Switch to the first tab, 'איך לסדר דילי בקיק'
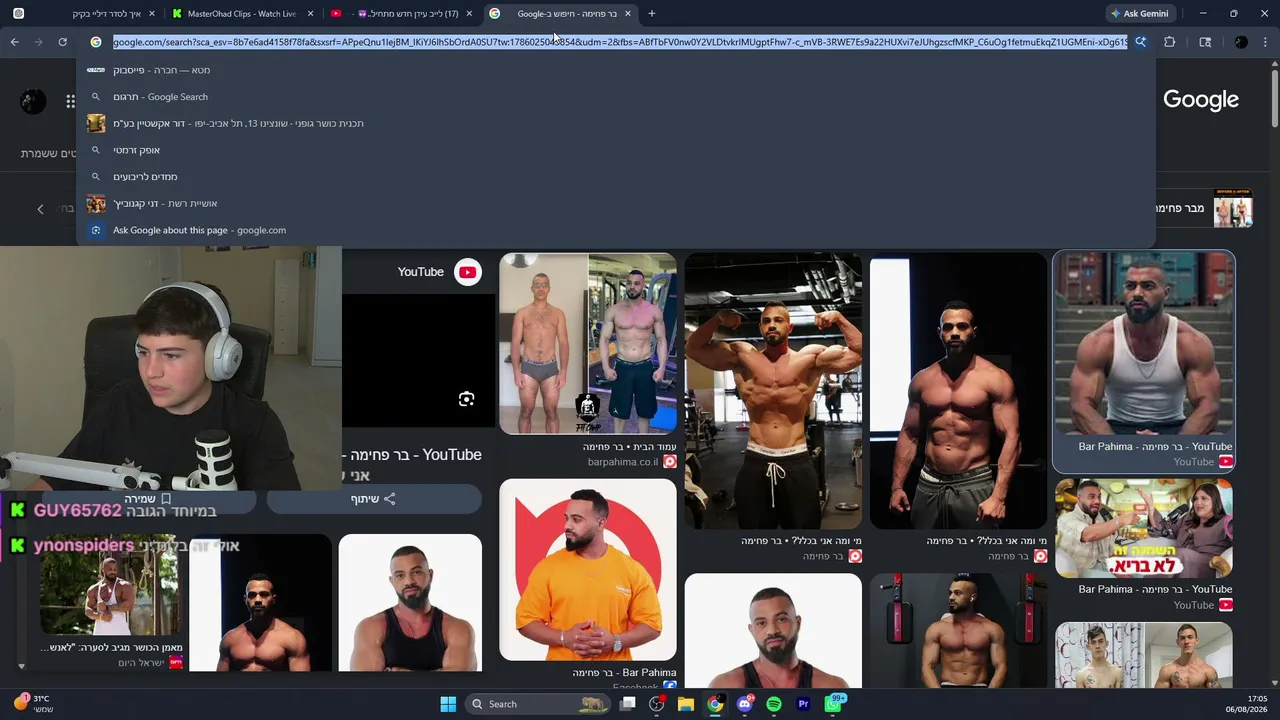1280x720 pixels. pos(84,14)
